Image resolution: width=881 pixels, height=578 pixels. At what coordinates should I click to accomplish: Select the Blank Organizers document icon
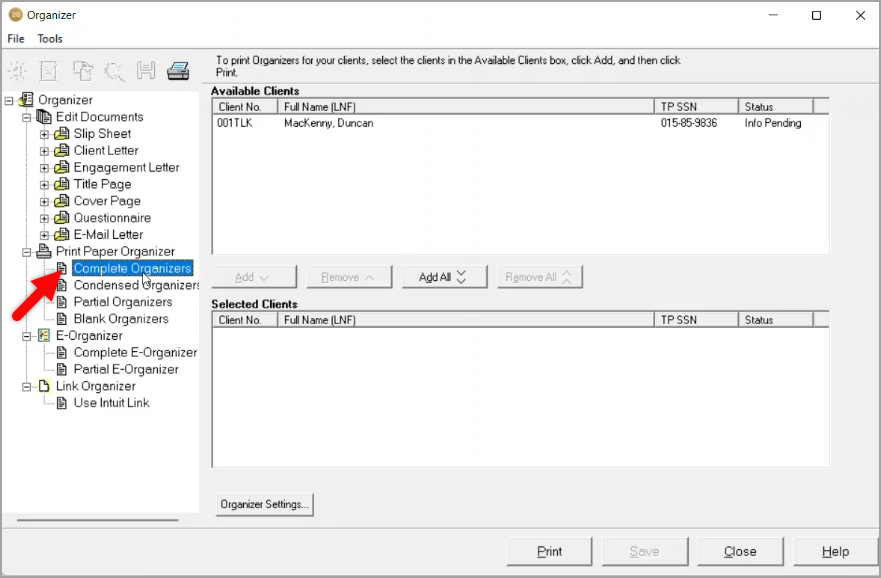click(62, 319)
